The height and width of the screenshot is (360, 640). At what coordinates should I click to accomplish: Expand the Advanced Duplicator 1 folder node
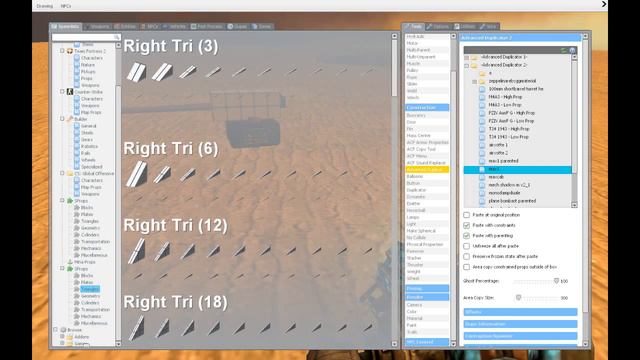point(467,57)
